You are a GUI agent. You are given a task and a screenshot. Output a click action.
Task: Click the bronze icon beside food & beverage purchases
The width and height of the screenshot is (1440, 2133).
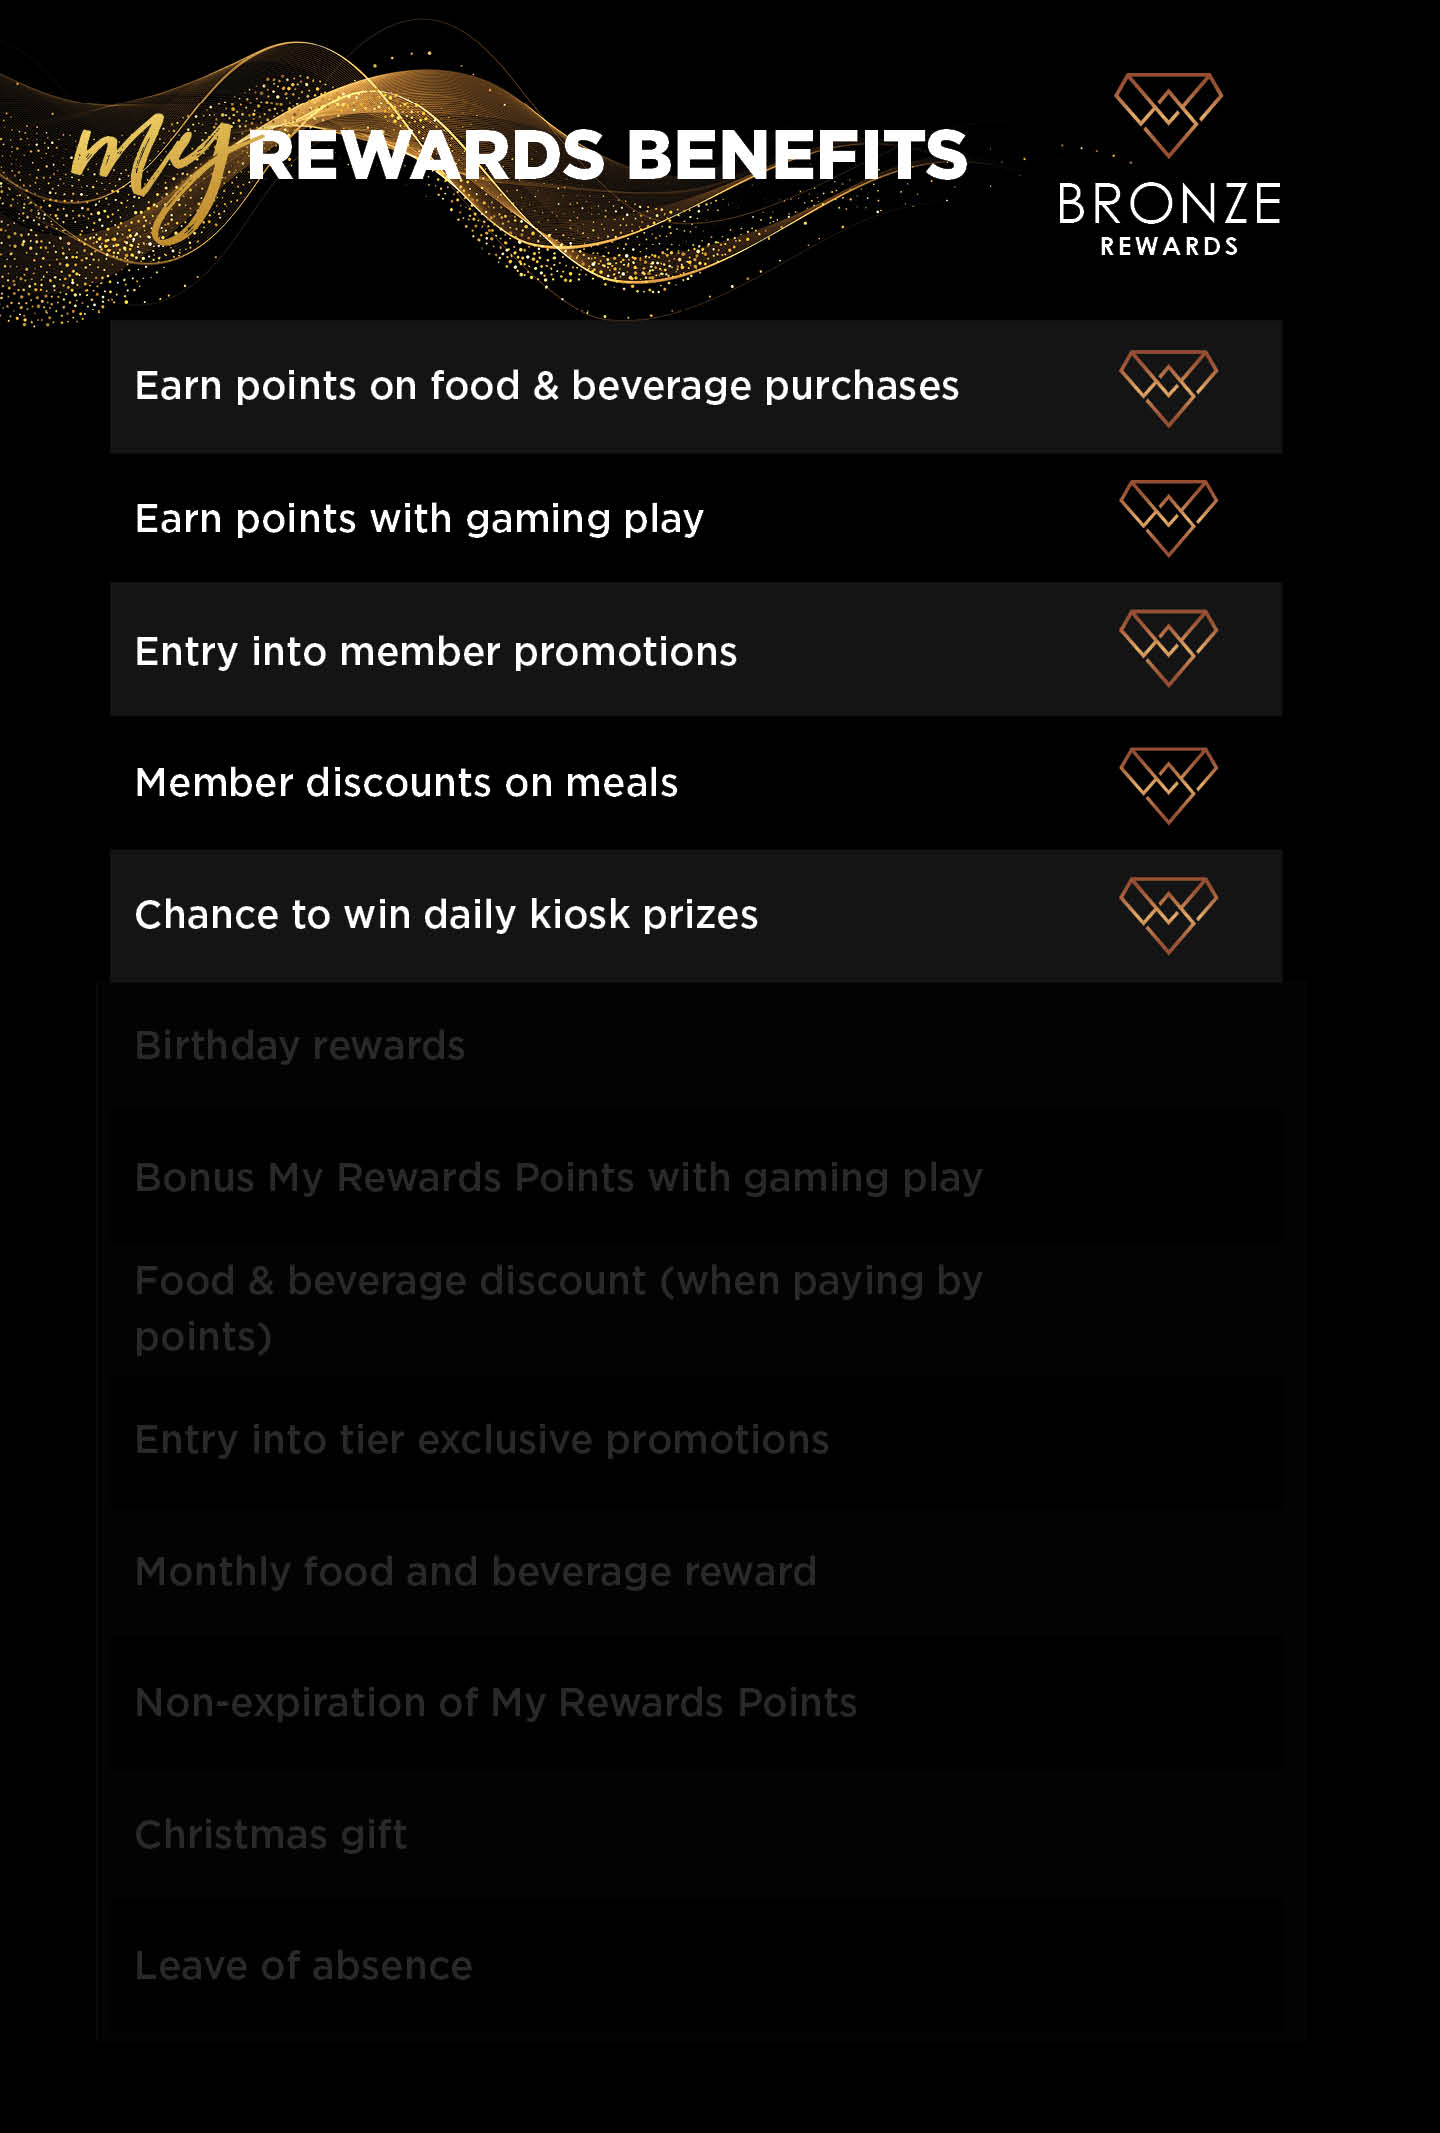[1168, 388]
